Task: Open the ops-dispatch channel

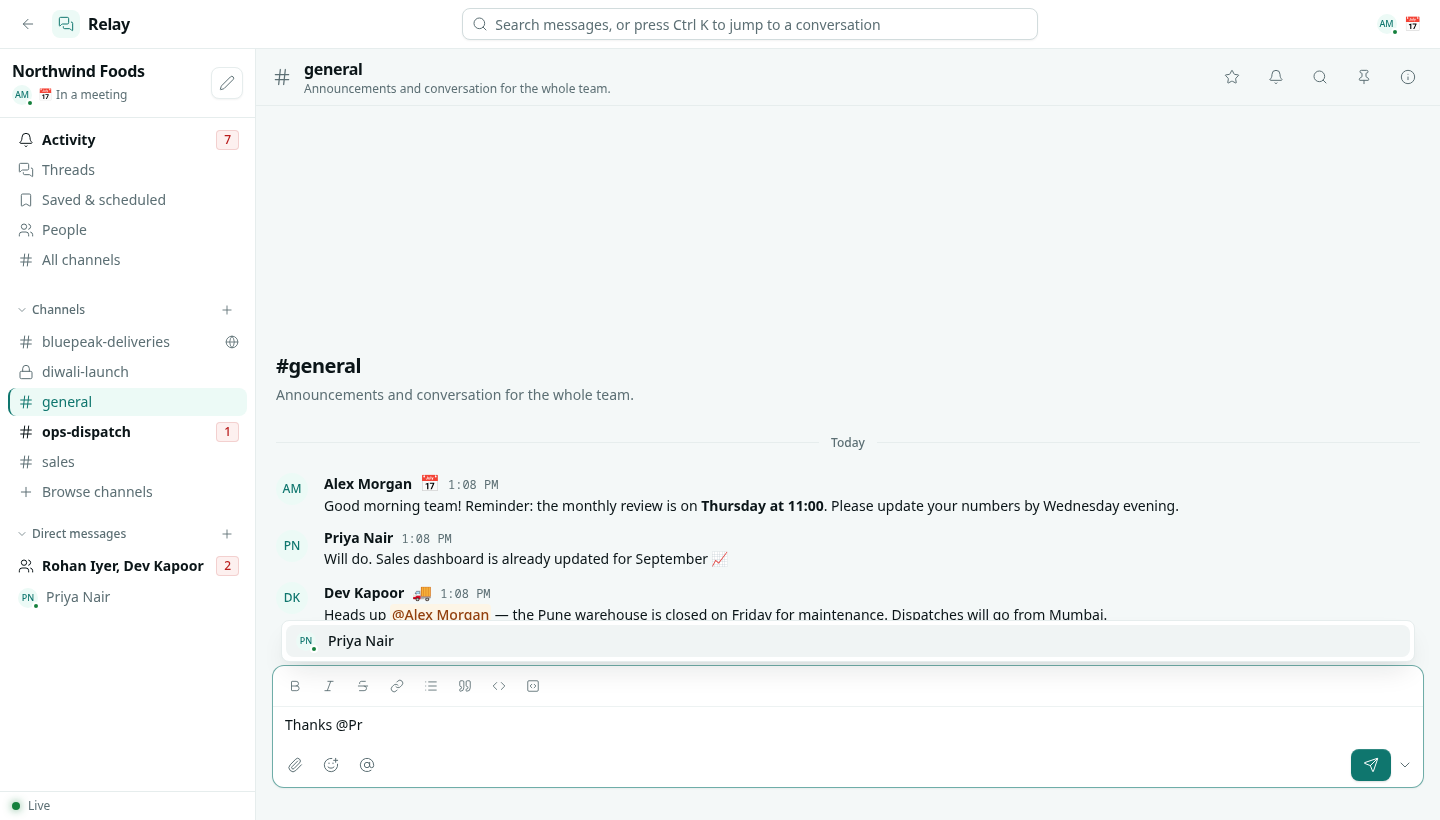Action: pos(127,432)
